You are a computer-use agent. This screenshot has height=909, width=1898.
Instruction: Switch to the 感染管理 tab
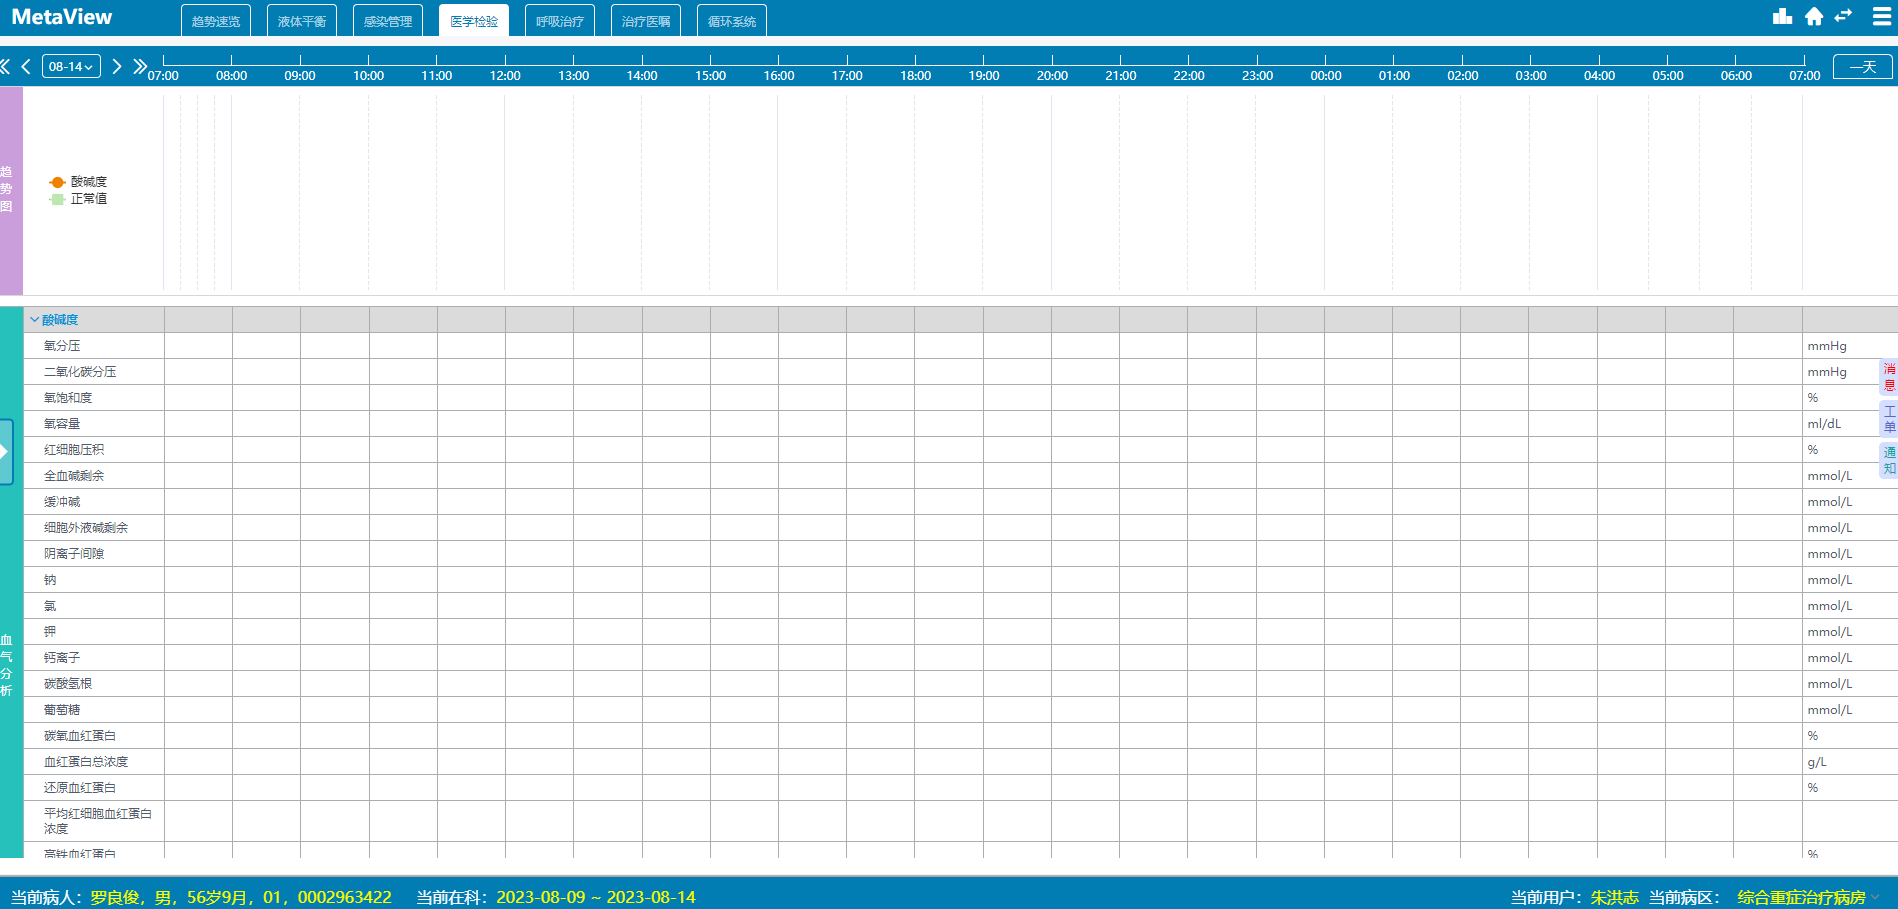[388, 21]
